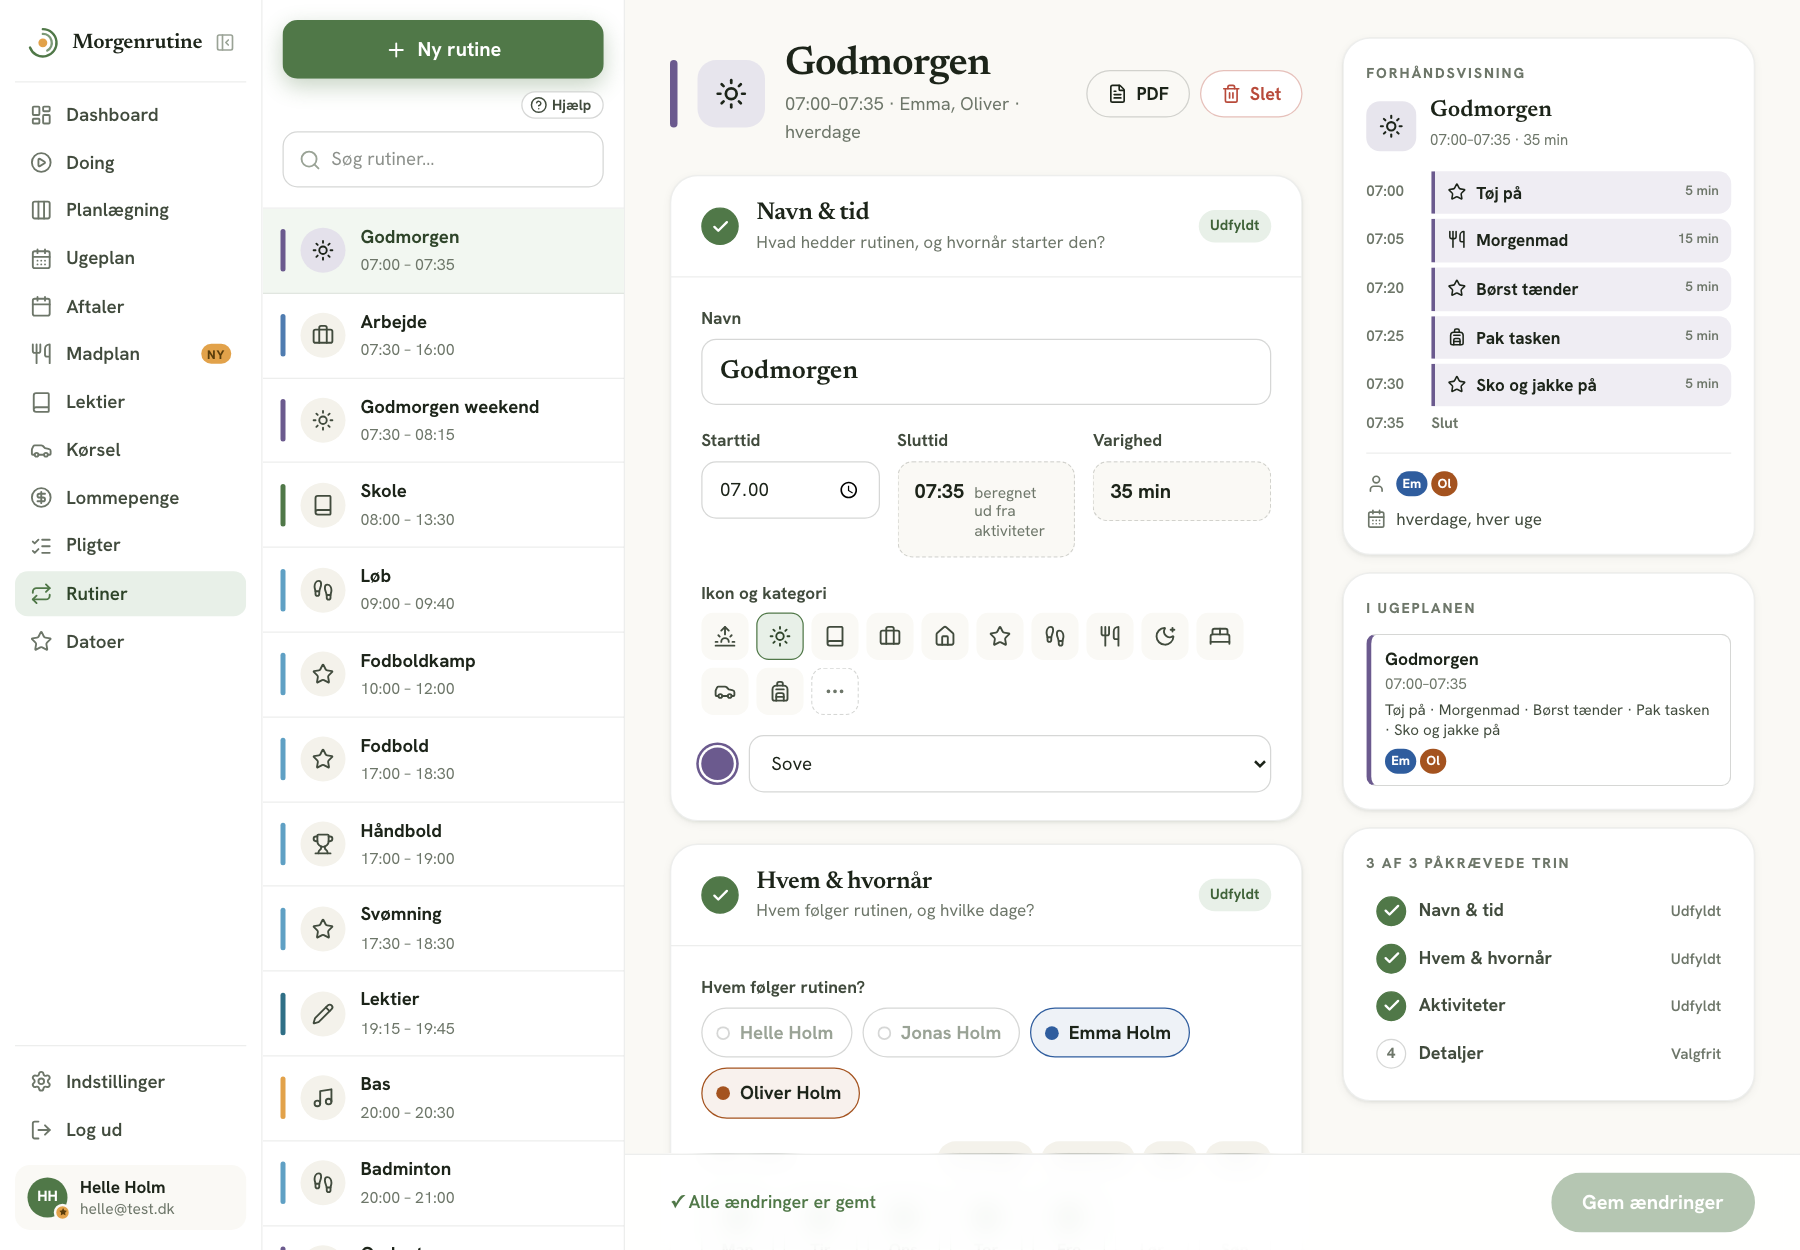Open more icons with ellipsis button

pyautogui.click(x=835, y=691)
